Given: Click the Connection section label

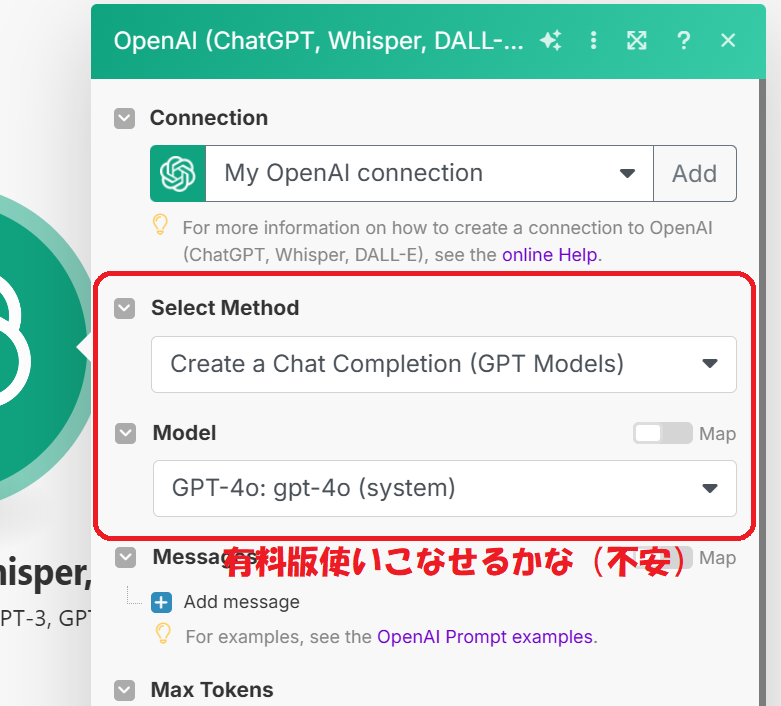Looking at the screenshot, I should (209, 118).
